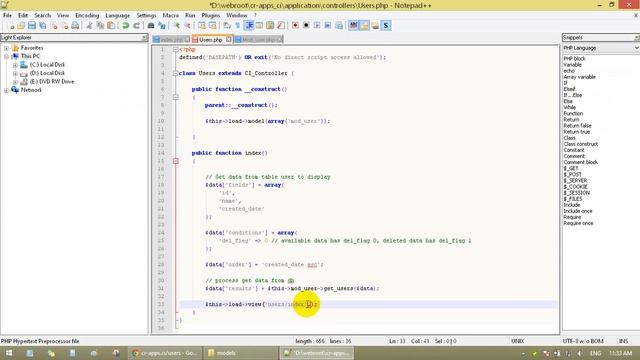Insert the Require once snippet

coord(578,223)
